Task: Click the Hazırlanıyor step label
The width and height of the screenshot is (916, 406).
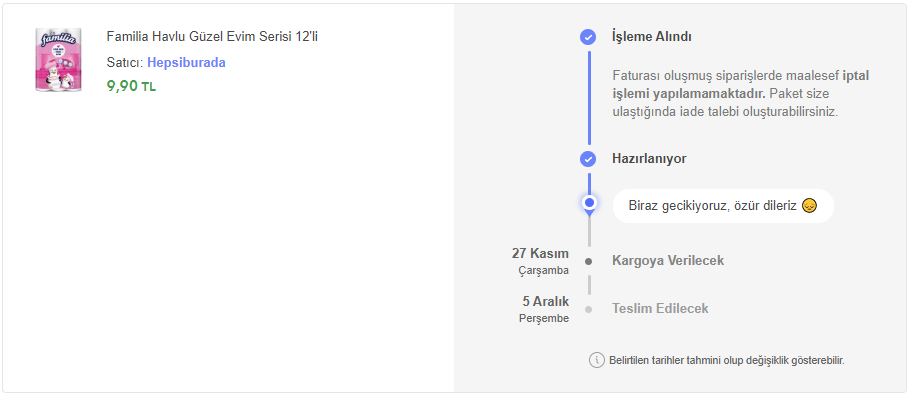Action: coord(649,158)
